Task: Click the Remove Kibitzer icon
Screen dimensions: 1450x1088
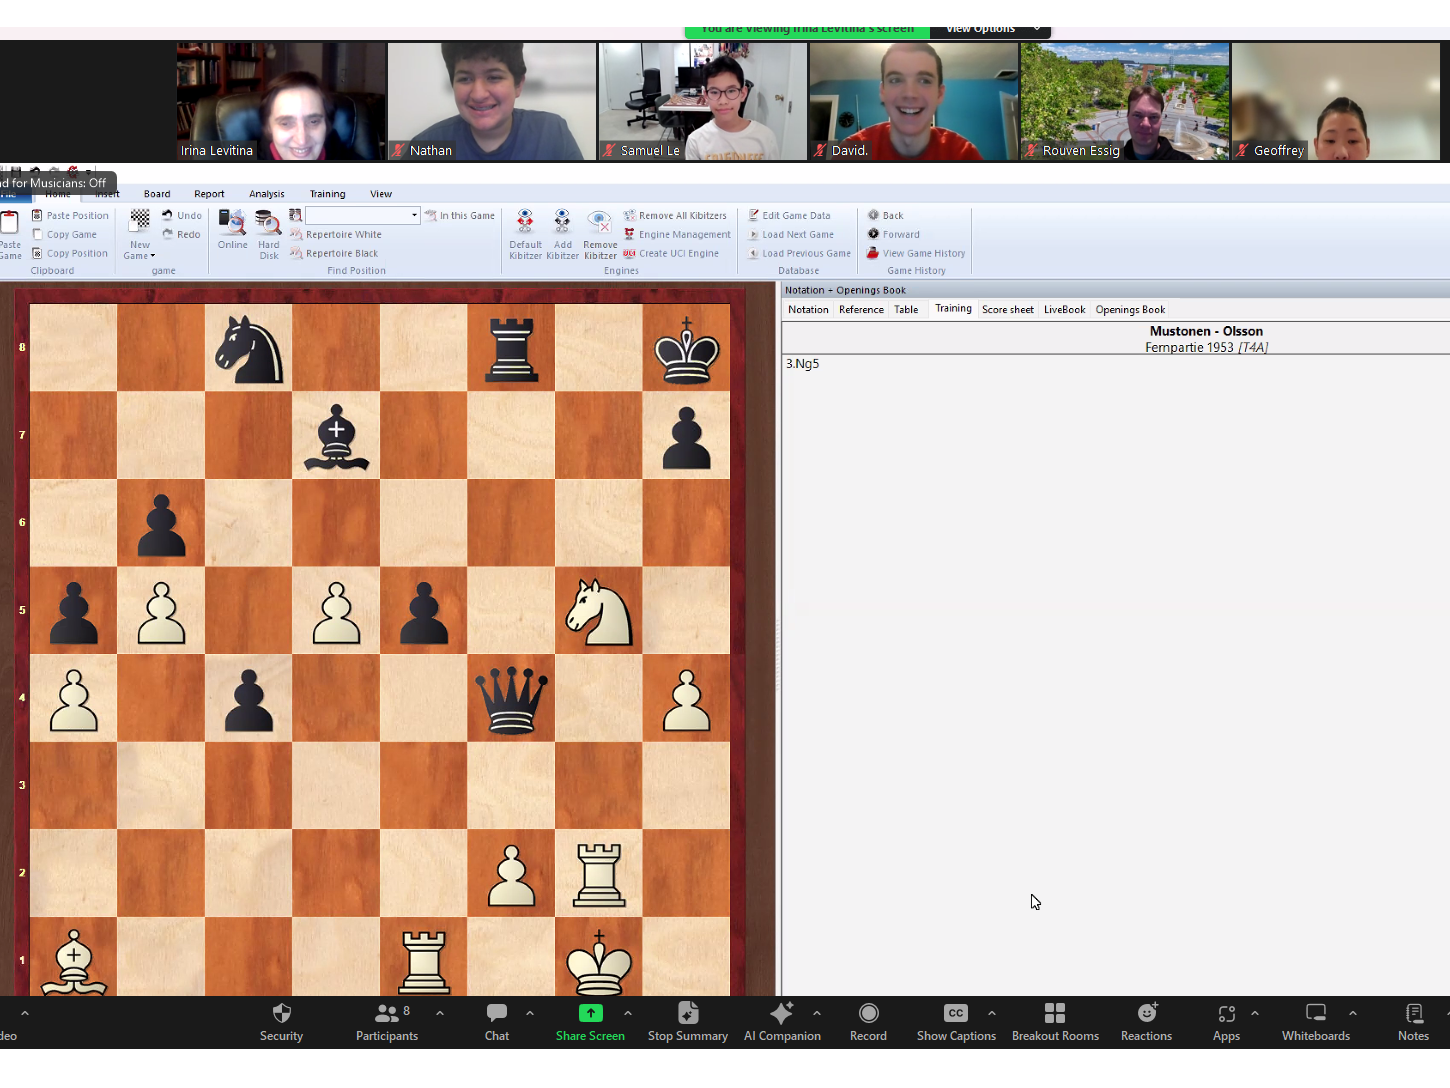Action: click(600, 234)
